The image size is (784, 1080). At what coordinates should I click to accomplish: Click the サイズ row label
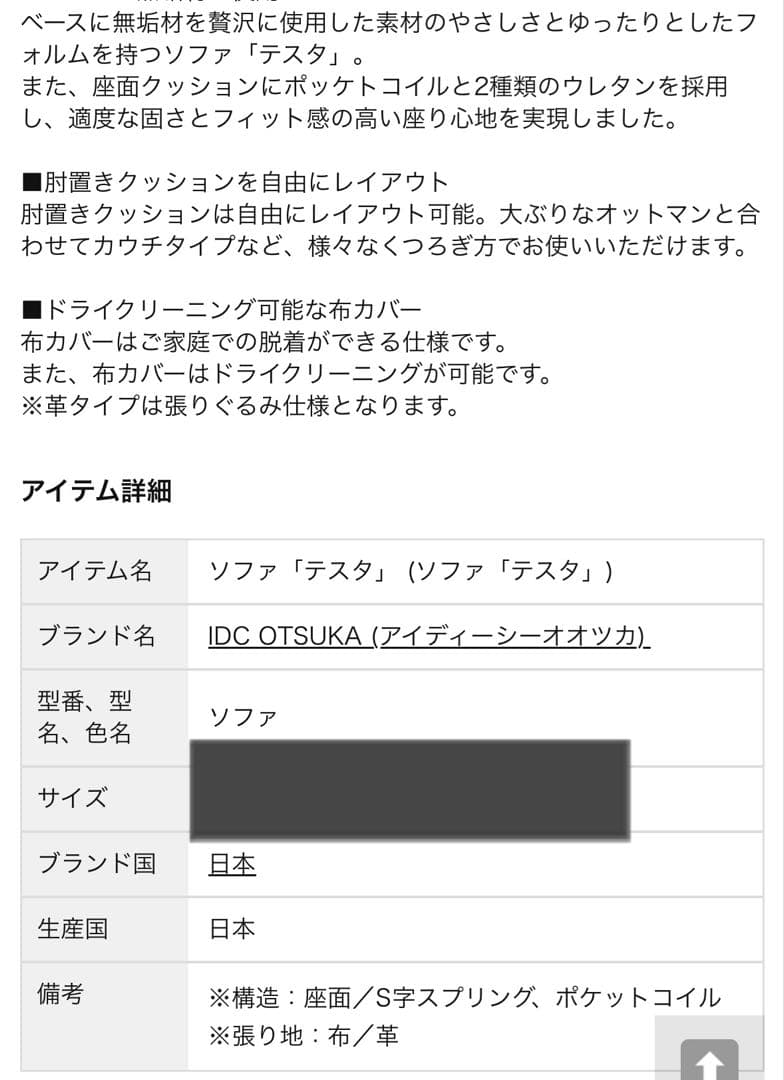coord(72,799)
